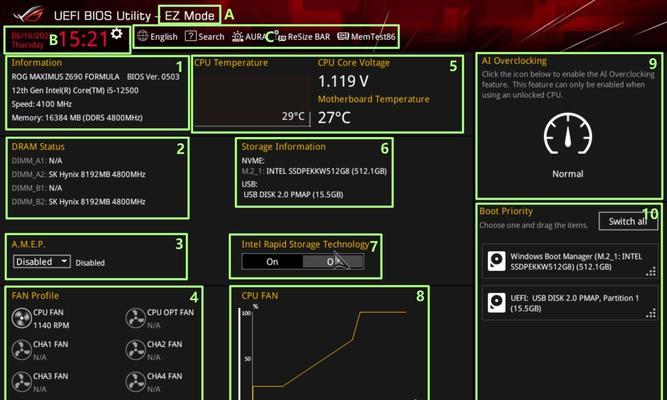
Task: Click the 12th Gen Intel Core i5-12500 line
Action: 75,90
